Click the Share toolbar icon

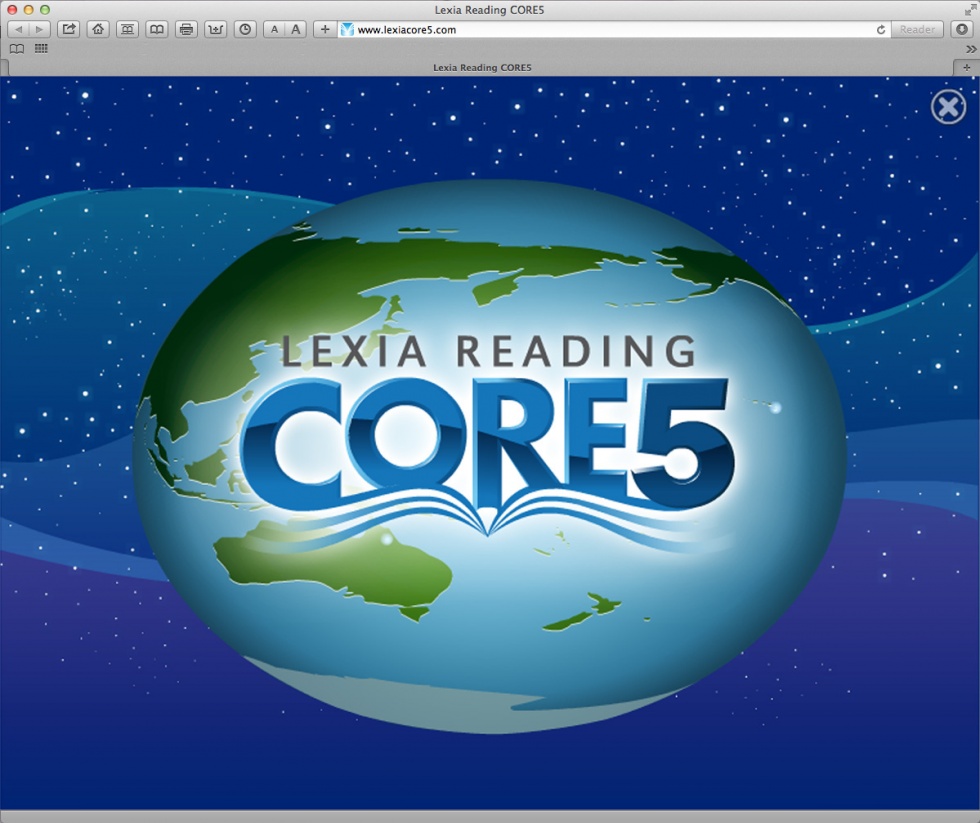point(69,29)
